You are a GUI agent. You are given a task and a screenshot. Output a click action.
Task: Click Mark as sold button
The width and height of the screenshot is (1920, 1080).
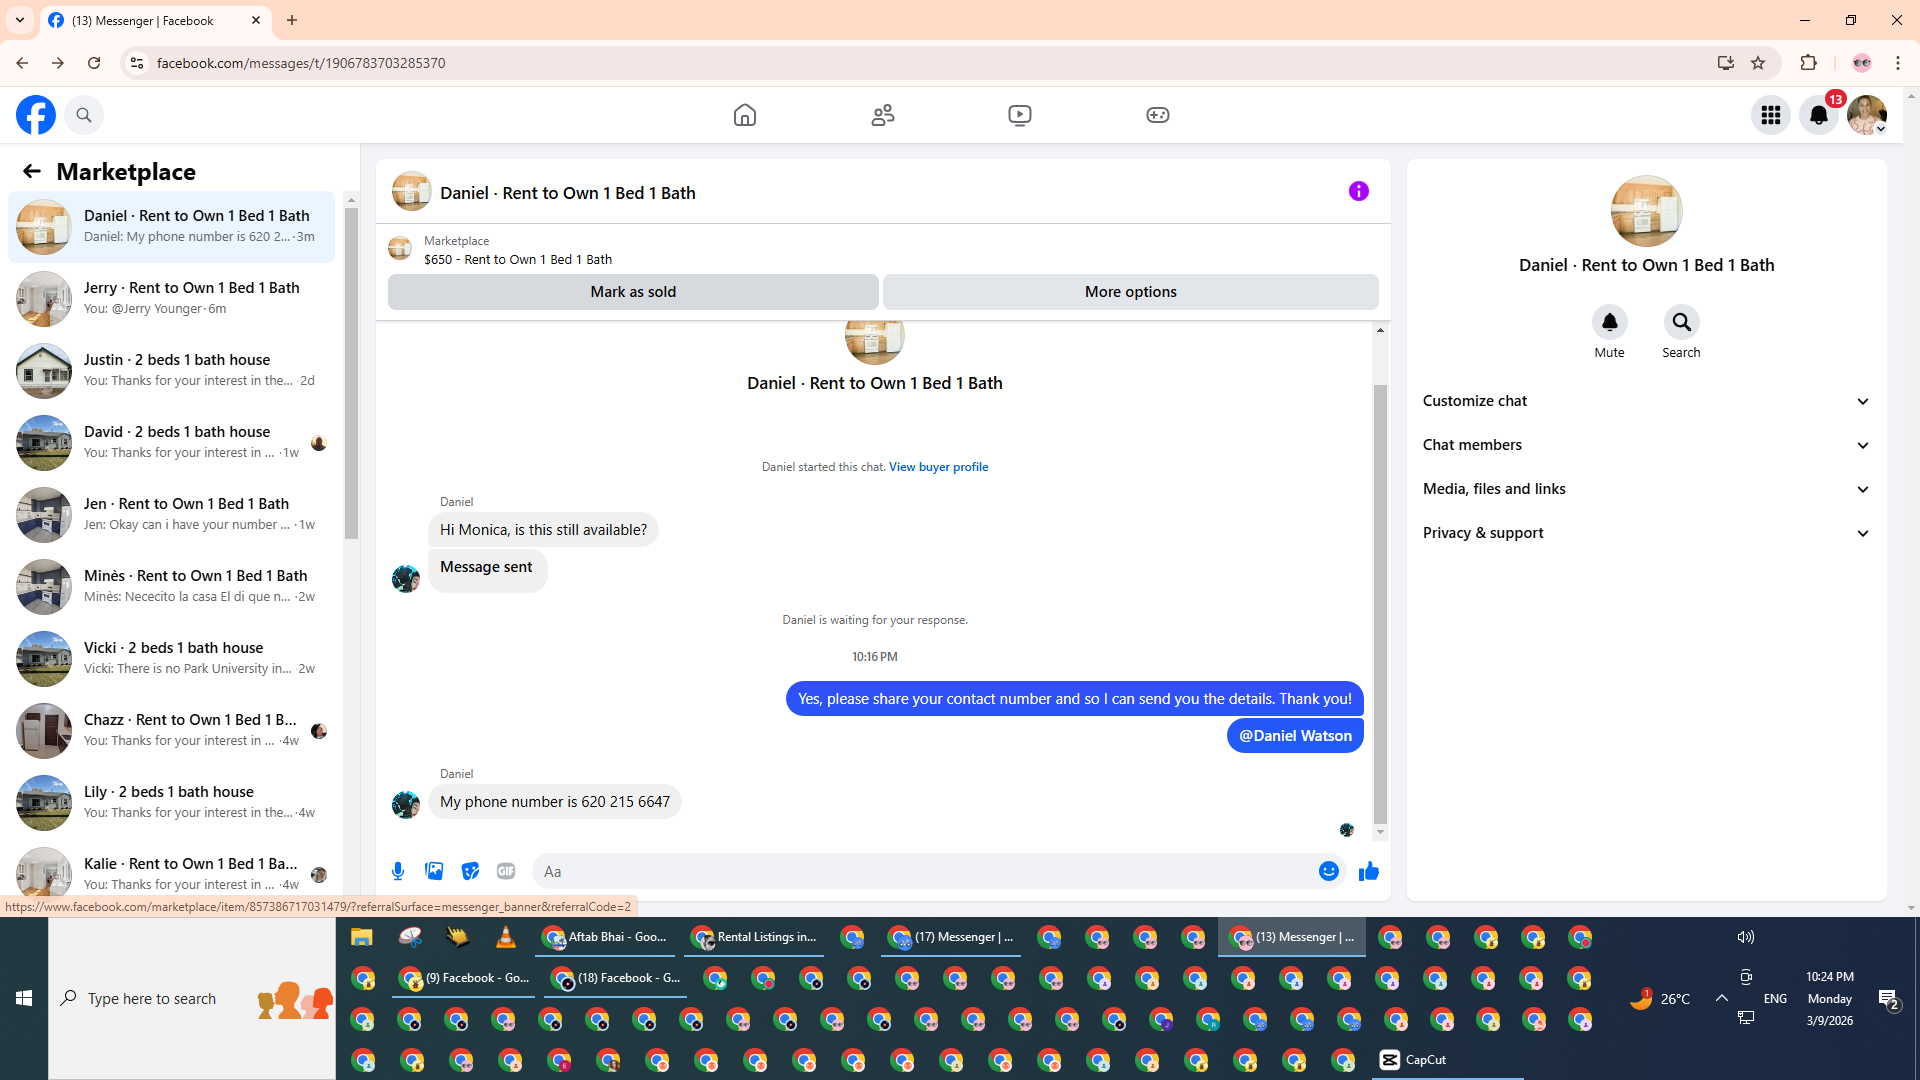click(633, 292)
